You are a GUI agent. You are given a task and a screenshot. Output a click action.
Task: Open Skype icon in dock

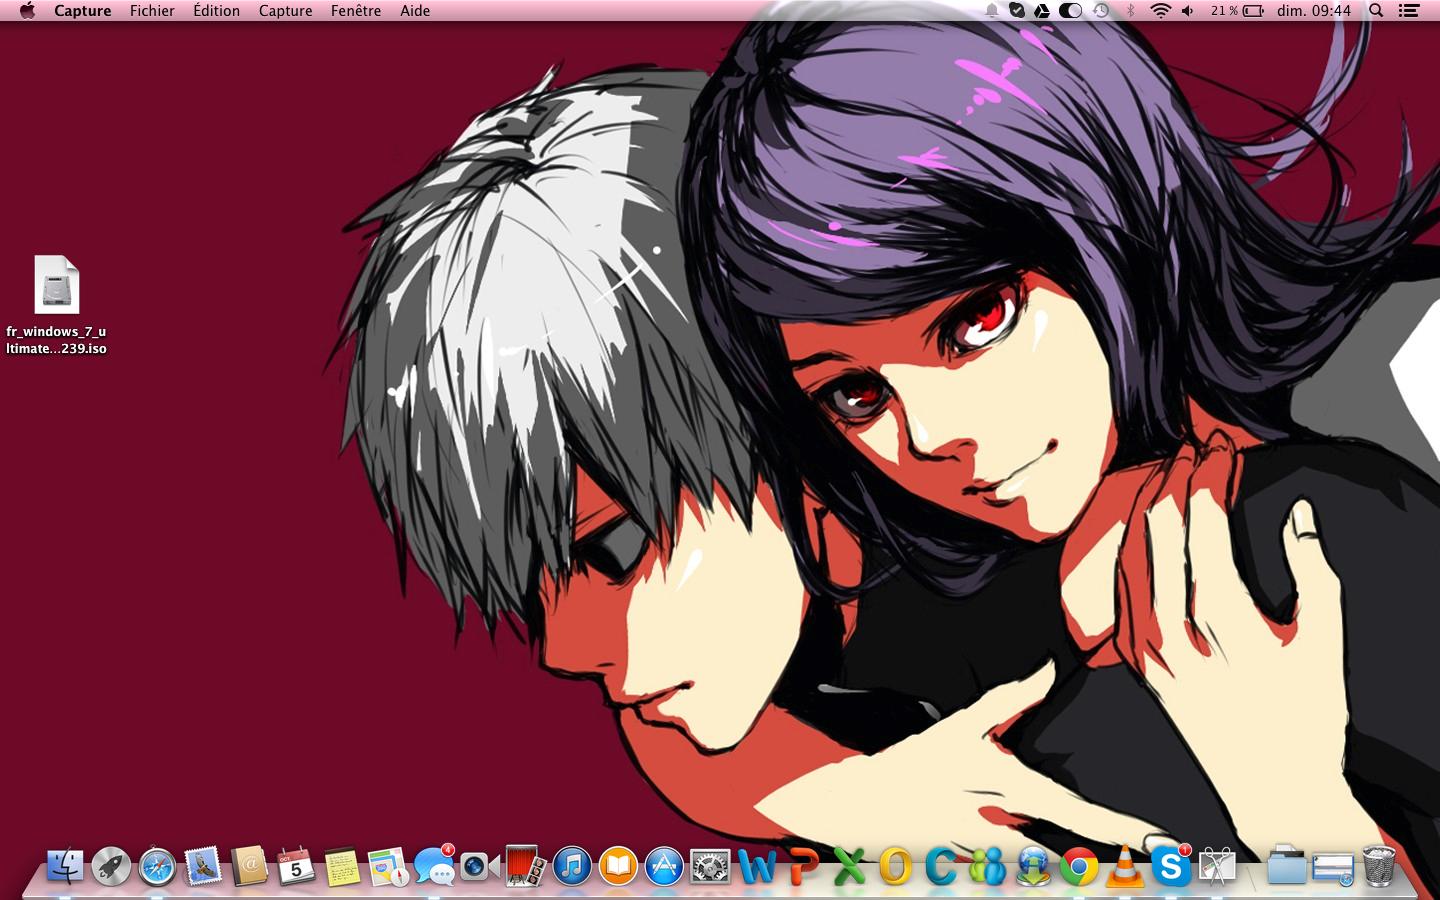pos(1171,866)
